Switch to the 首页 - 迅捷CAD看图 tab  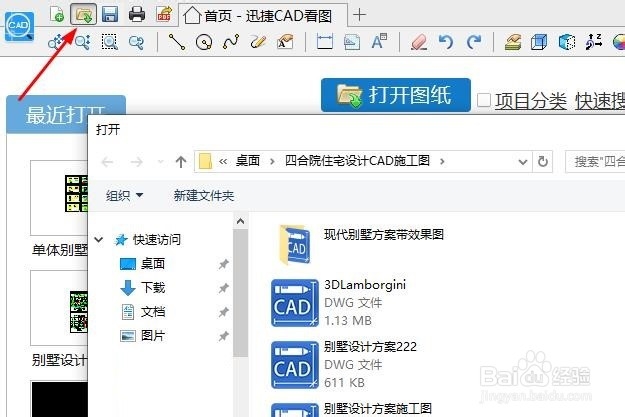pyautogui.click(x=263, y=16)
